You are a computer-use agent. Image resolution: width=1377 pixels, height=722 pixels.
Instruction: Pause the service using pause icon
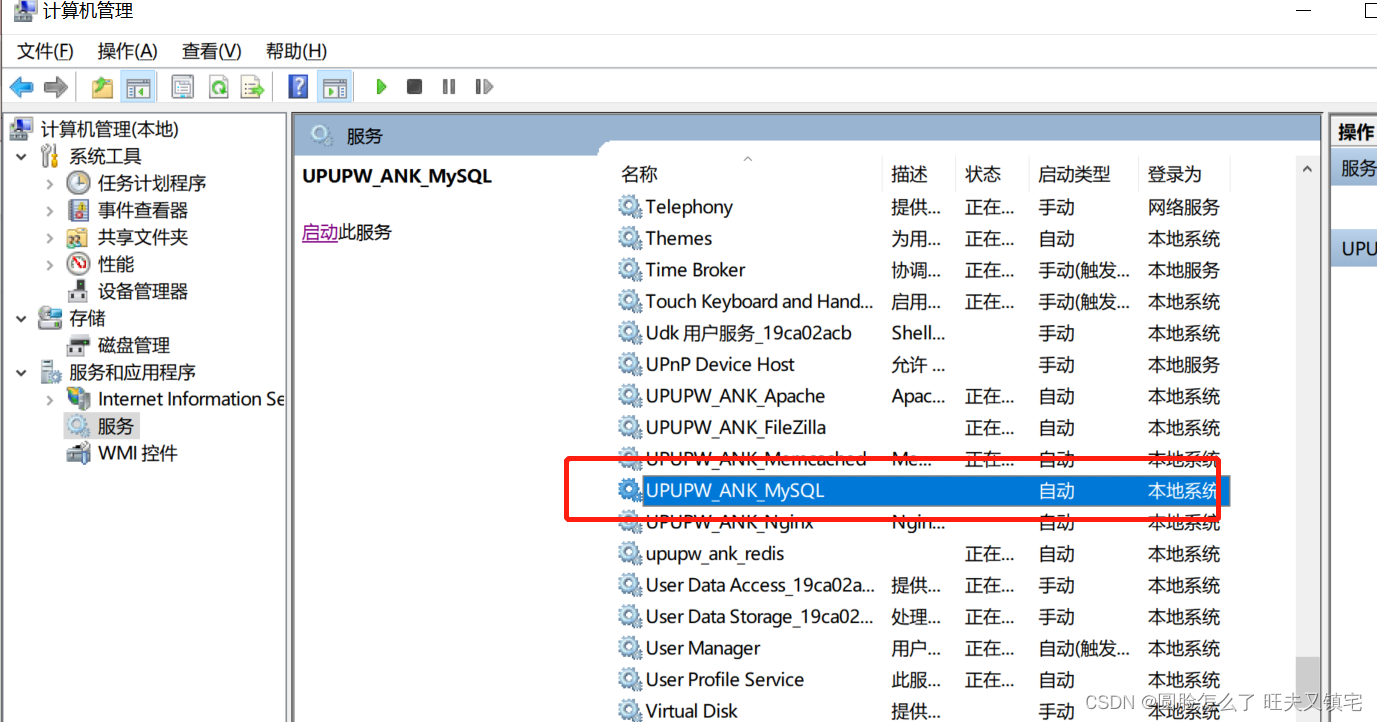tap(449, 87)
